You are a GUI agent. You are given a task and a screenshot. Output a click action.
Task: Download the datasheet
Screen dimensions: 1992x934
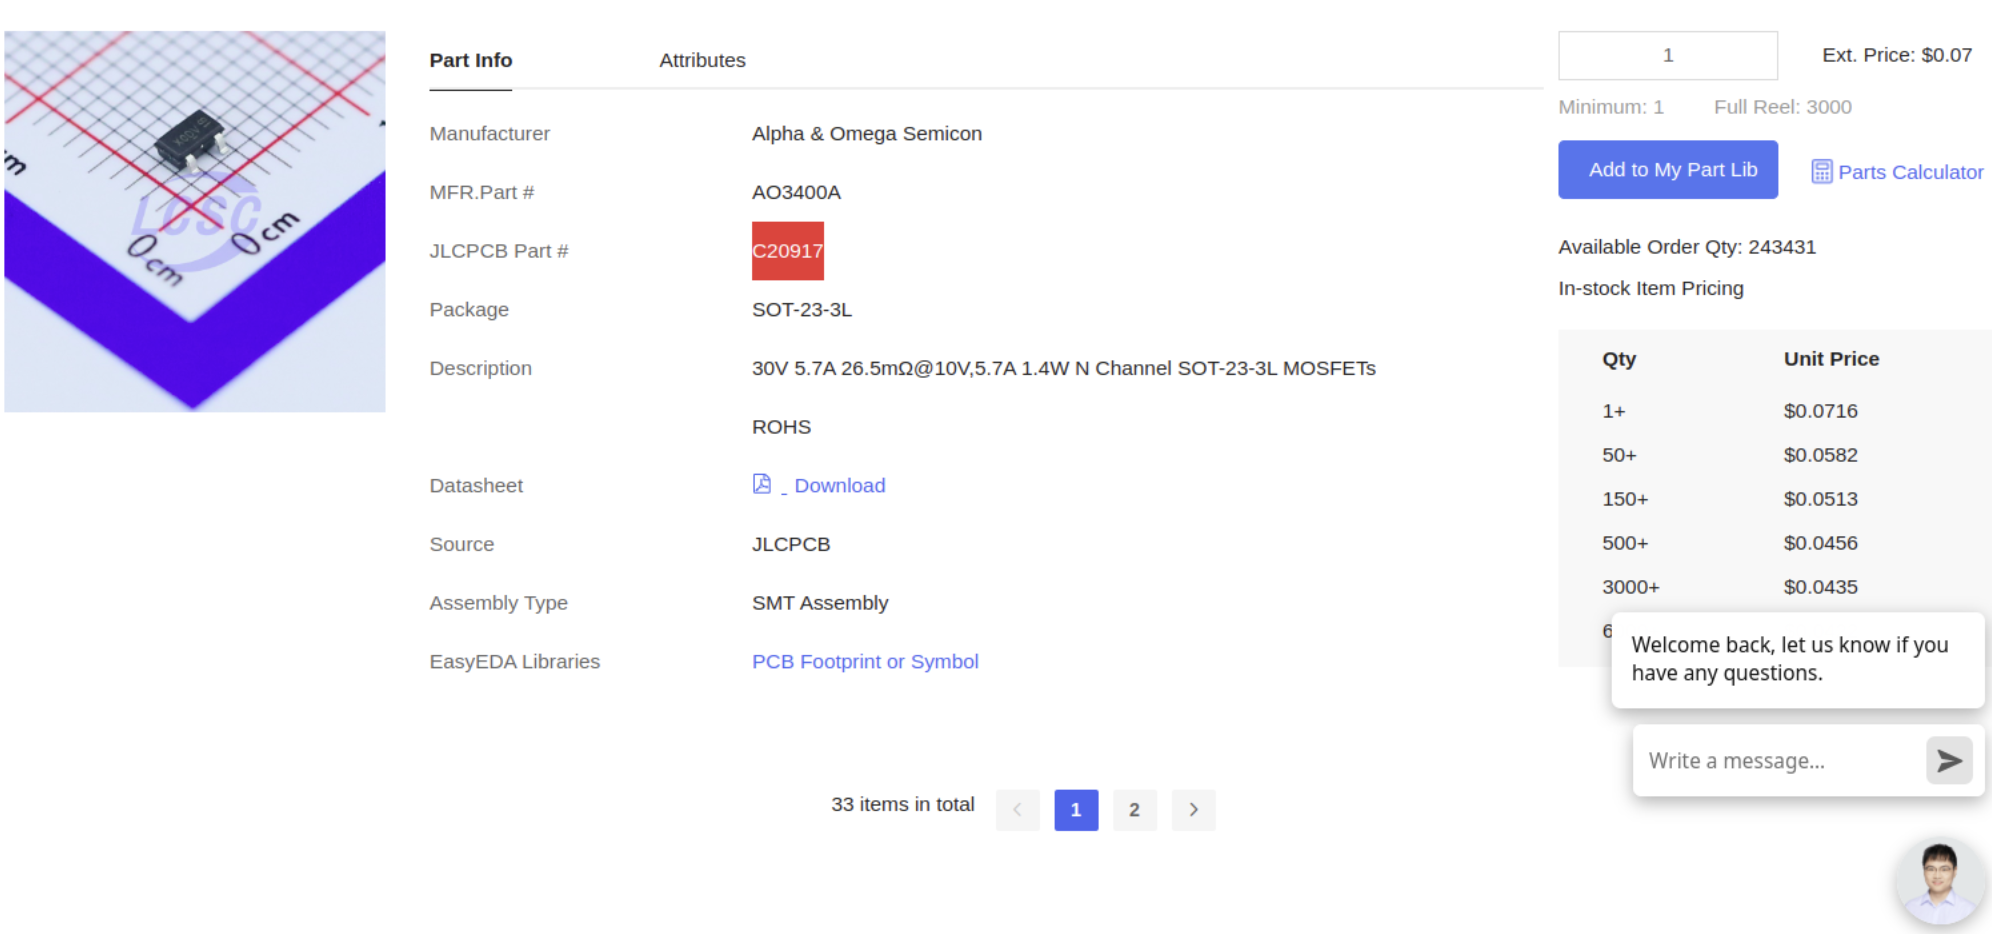pyautogui.click(x=839, y=486)
